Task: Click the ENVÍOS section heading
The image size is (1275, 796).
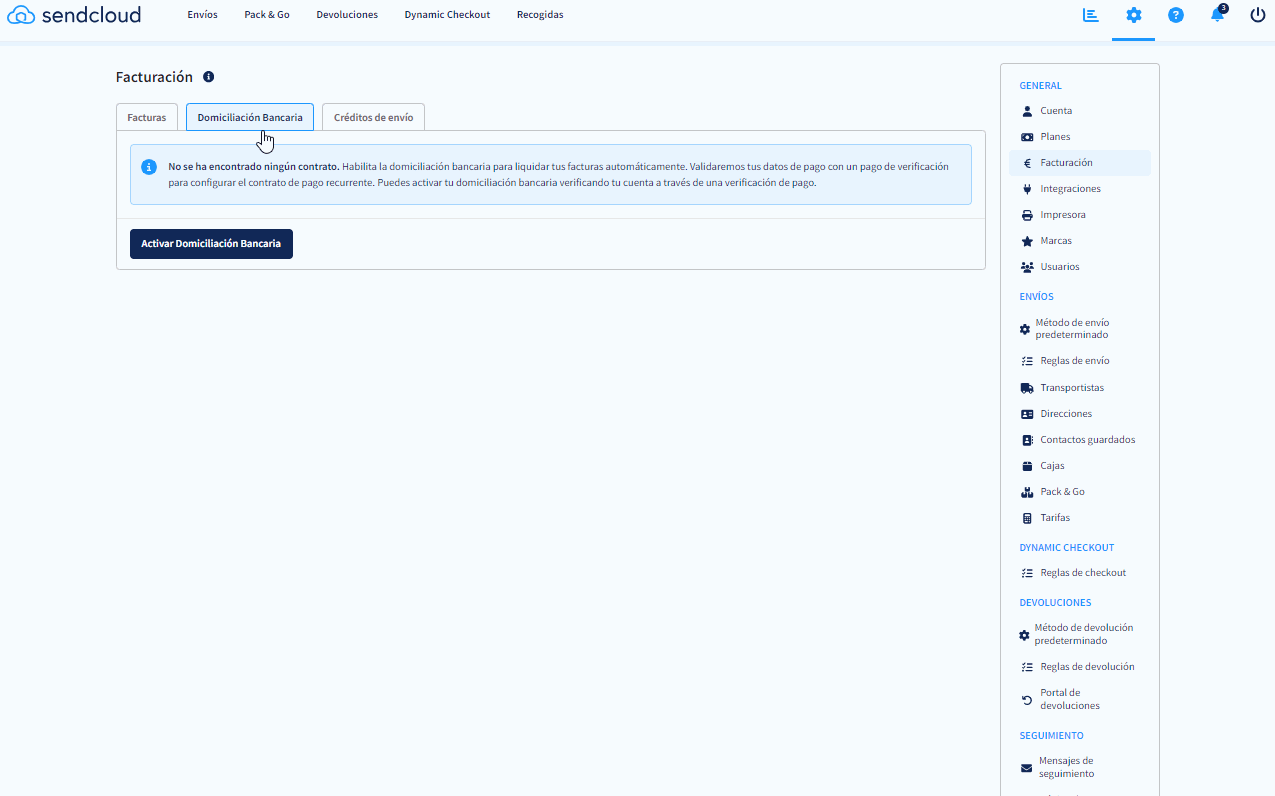Action: (x=1036, y=297)
